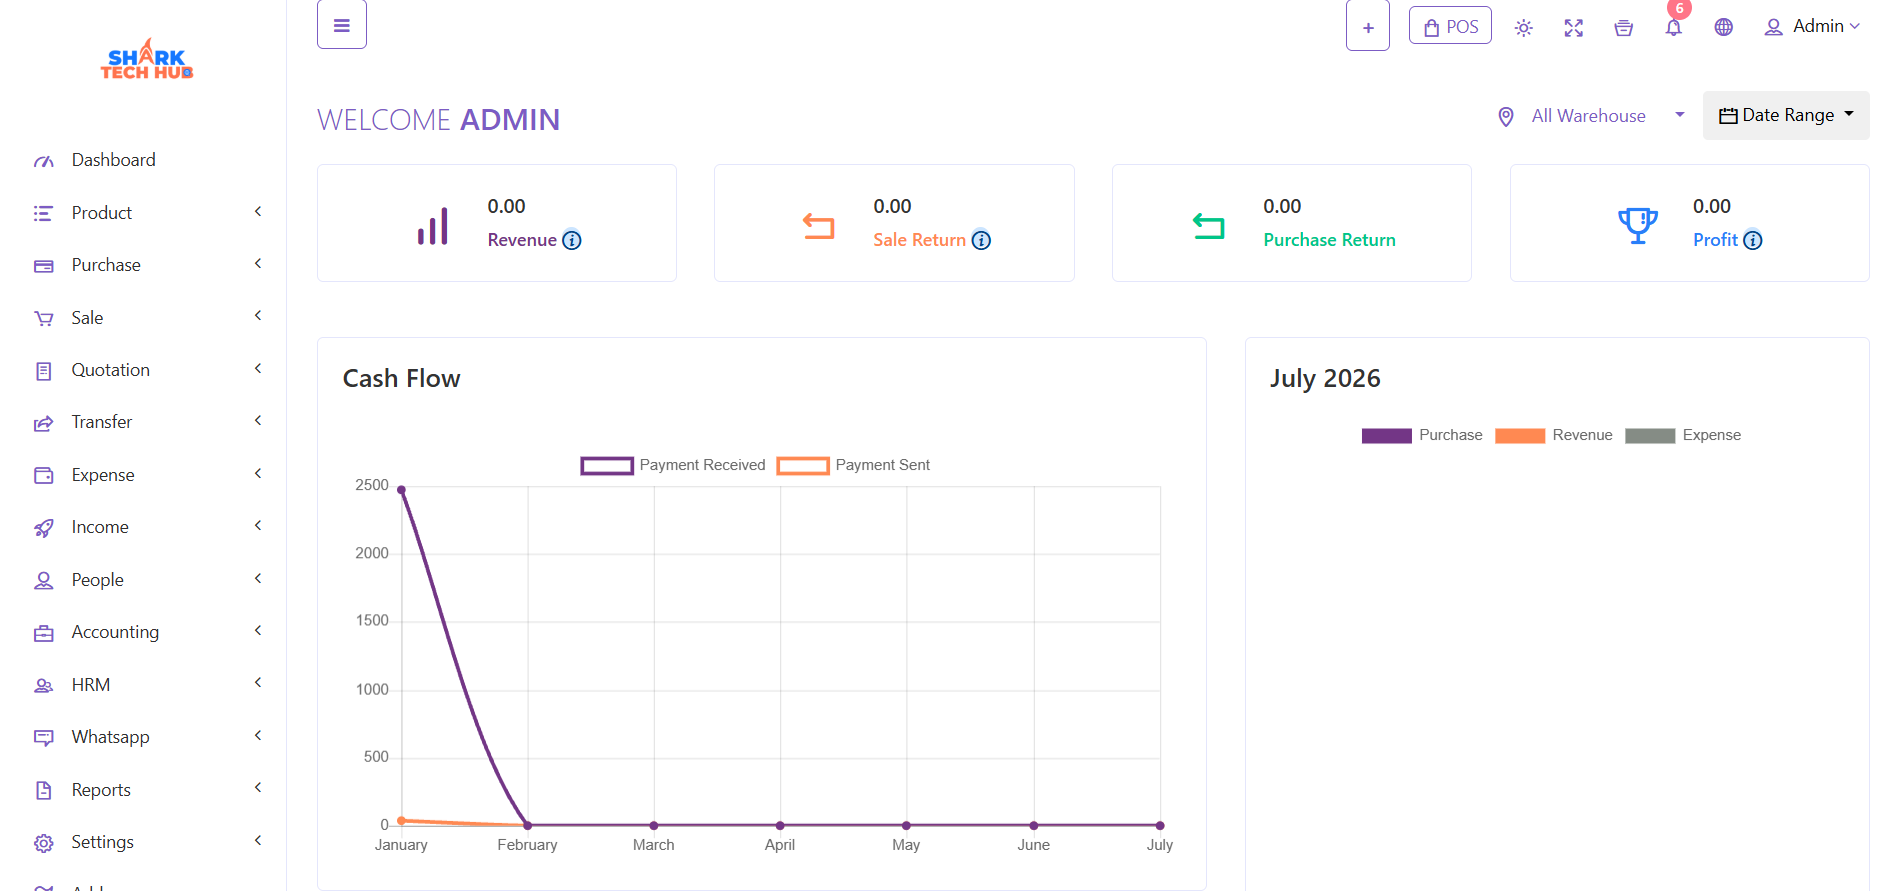Toggle sidebar with hamburger menu button
Image resolution: width=1882 pixels, height=891 pixels.
pos(342,25)
